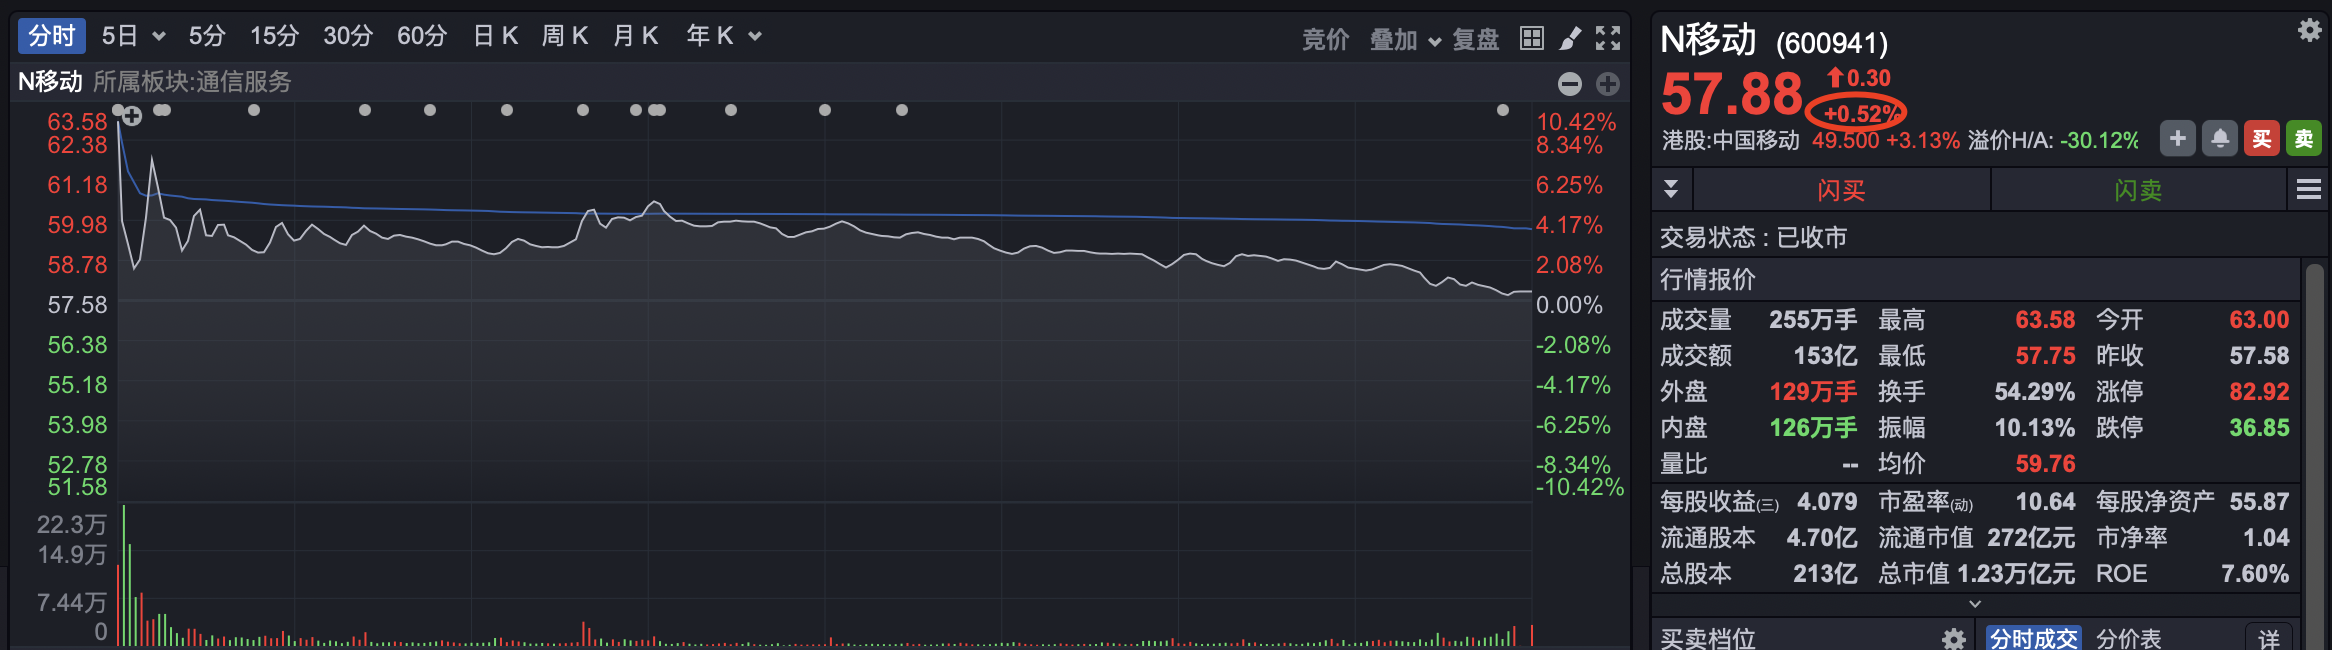The width and height of the screenshot is (2332, 650).
Task: Toggle 竞价 auction view
Action: (x=1325, y=39)
